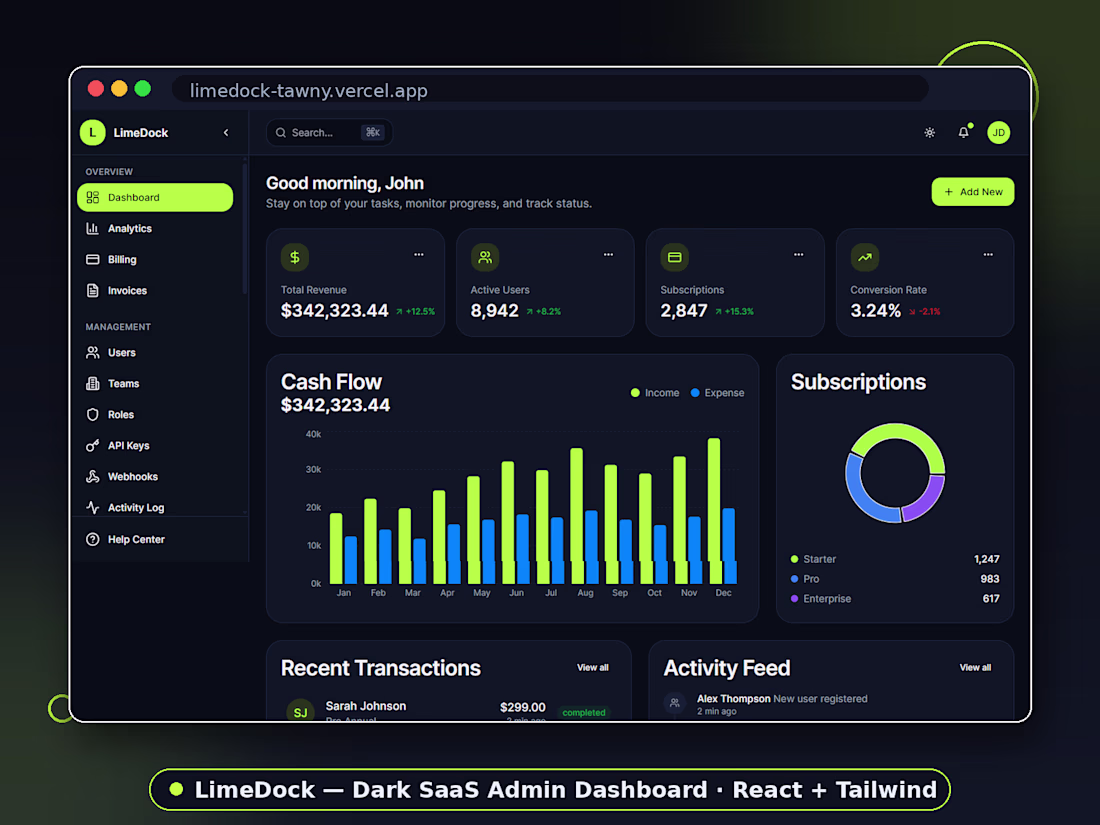
Task: View all Activity Feed entries
Action: [975, 668]
